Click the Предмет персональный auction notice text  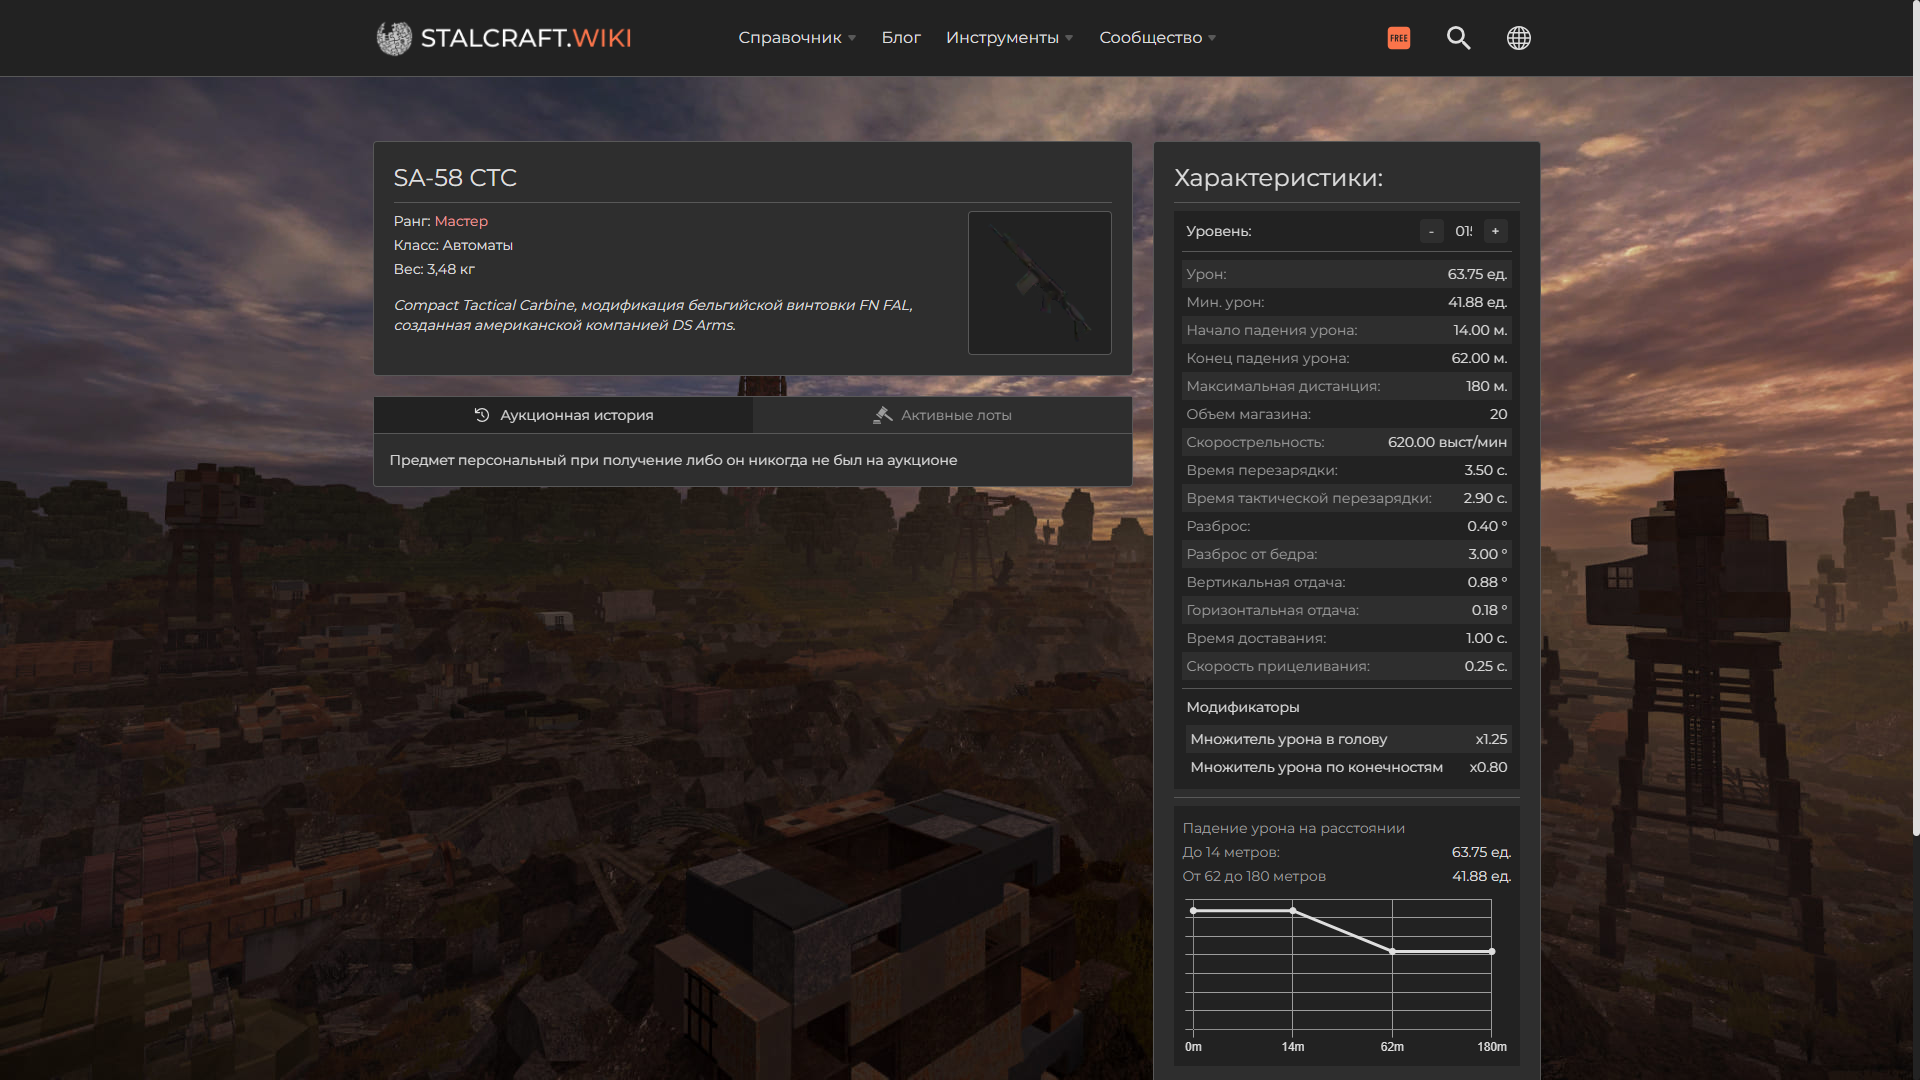click(673, 460)
